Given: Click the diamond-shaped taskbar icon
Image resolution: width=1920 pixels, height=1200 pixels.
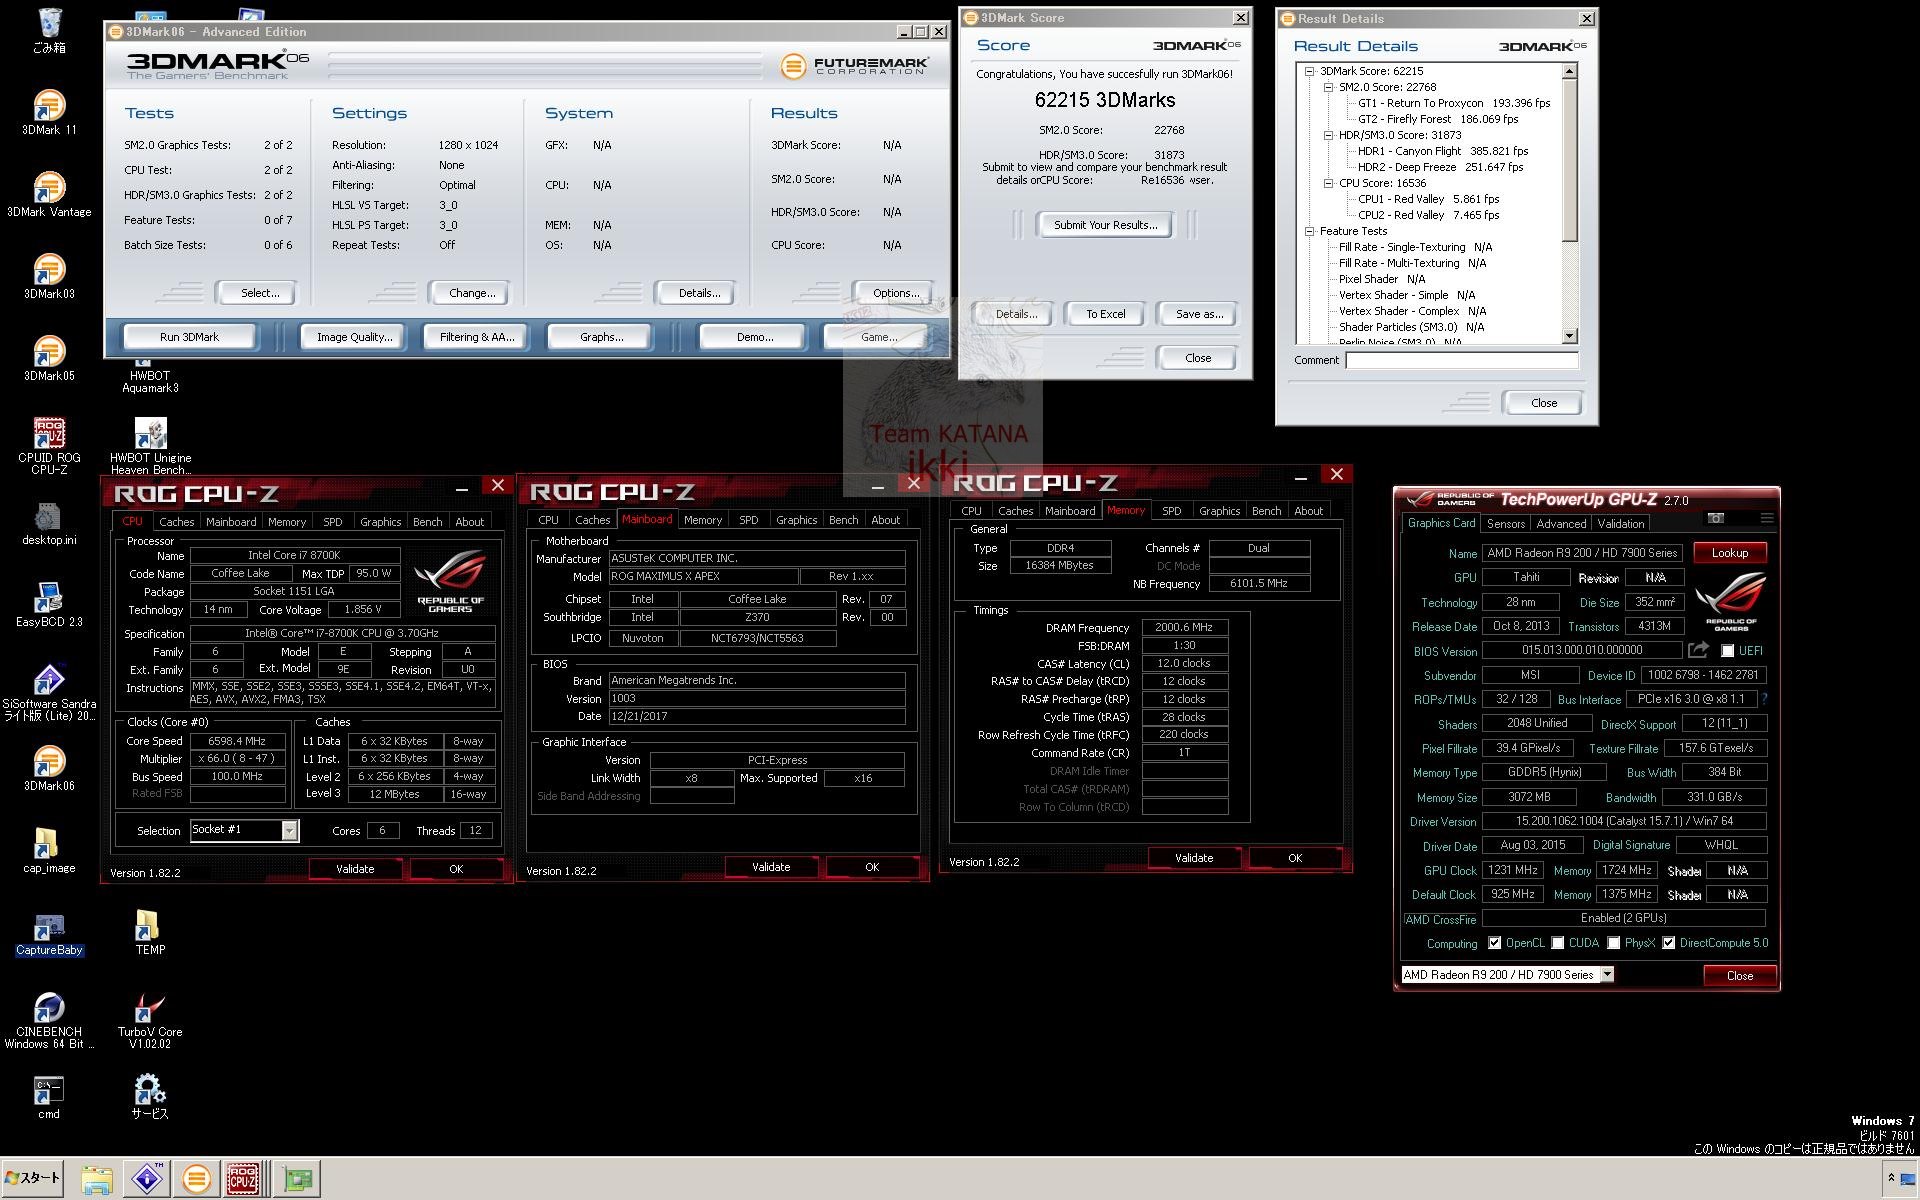Looking at the screenshot, I should coord(146,1179).
